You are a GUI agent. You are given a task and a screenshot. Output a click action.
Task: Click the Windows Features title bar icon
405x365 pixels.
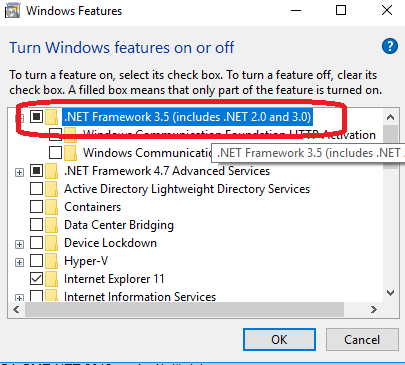pyautogui.click(x=13, y=11)
